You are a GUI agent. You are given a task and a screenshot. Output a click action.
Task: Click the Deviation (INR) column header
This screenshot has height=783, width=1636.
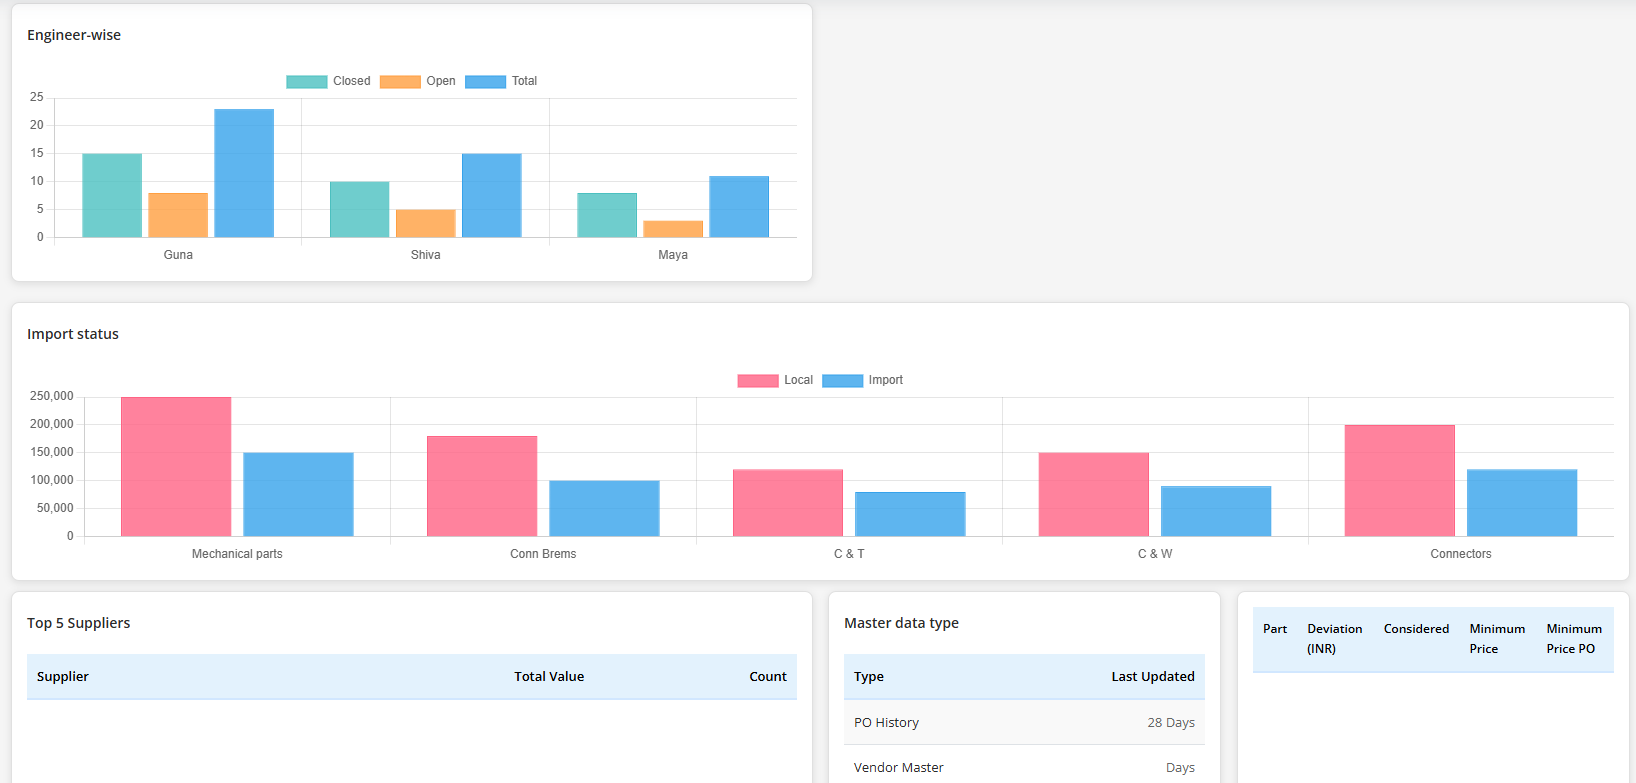coord(1334,639)
